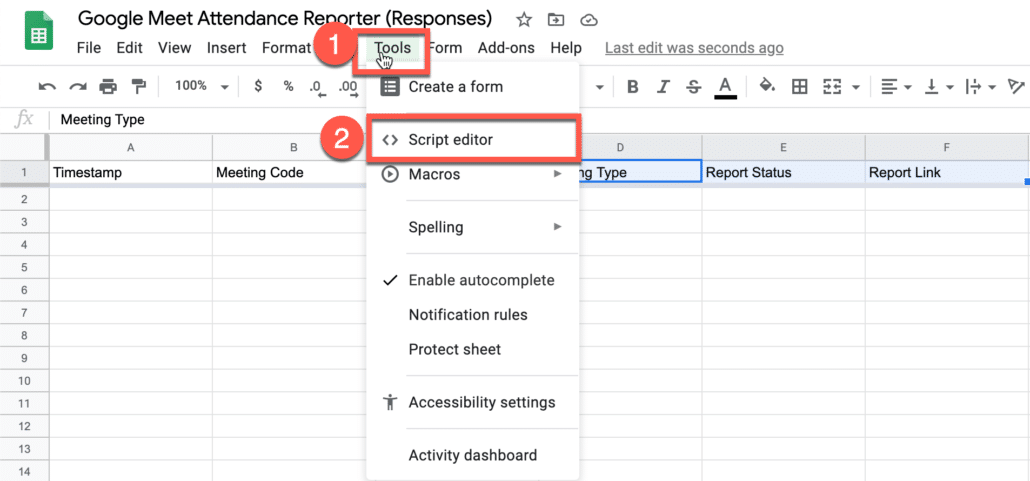The height and width of the screenshot is (481, 1030).
Task: Format as currency with the $ button
Action: click(x=258, y=86)
